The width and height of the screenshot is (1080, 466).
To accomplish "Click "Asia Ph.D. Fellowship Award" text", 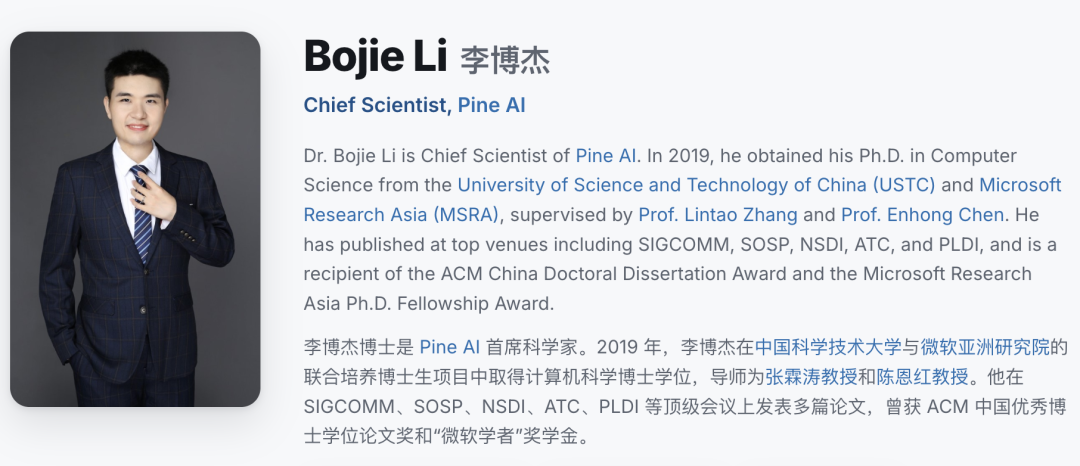I will click(x=428, y=304).
